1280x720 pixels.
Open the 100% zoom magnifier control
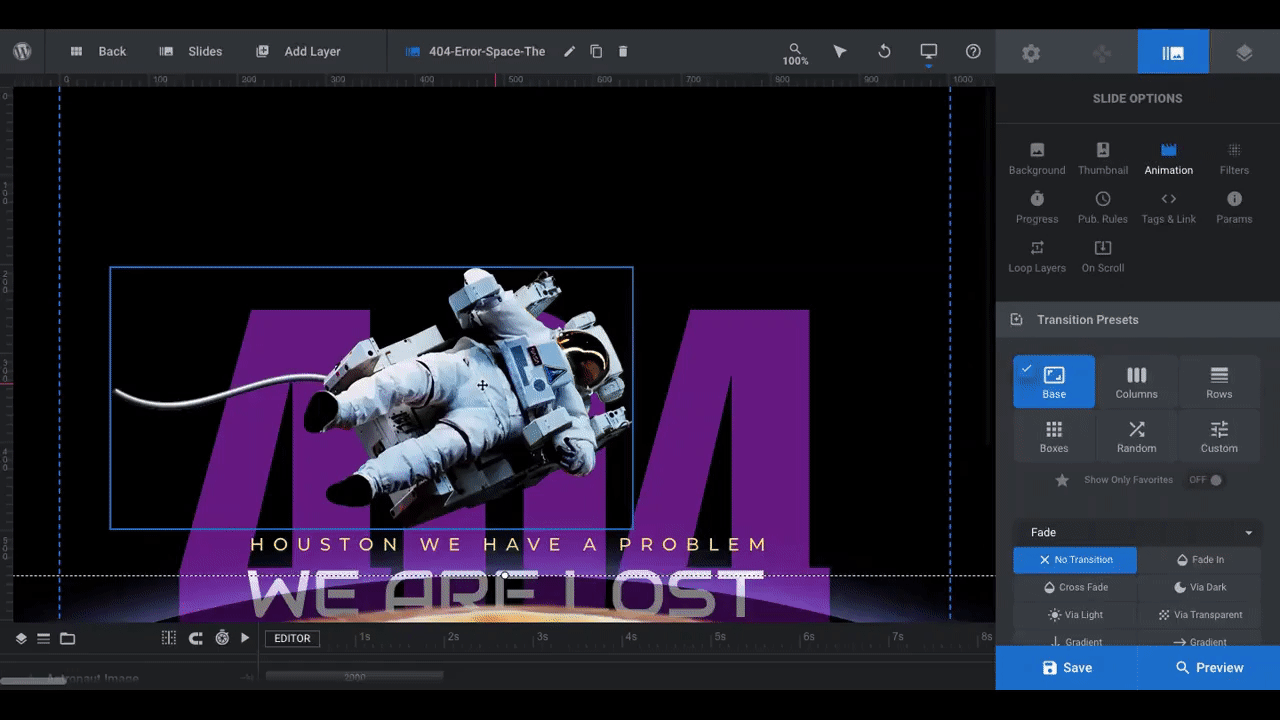point(795,54)
